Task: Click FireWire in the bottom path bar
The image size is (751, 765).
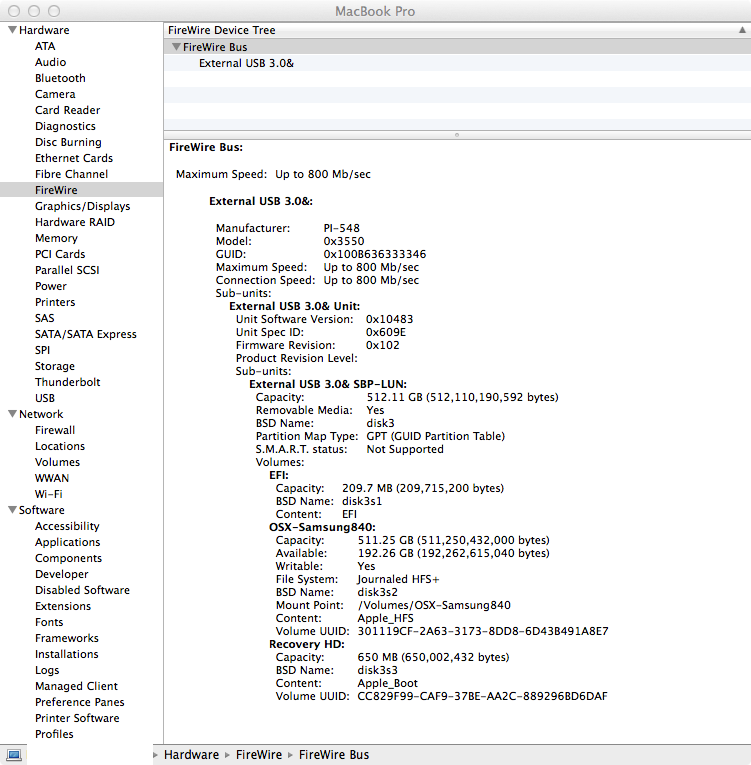Action: point(259,755)
